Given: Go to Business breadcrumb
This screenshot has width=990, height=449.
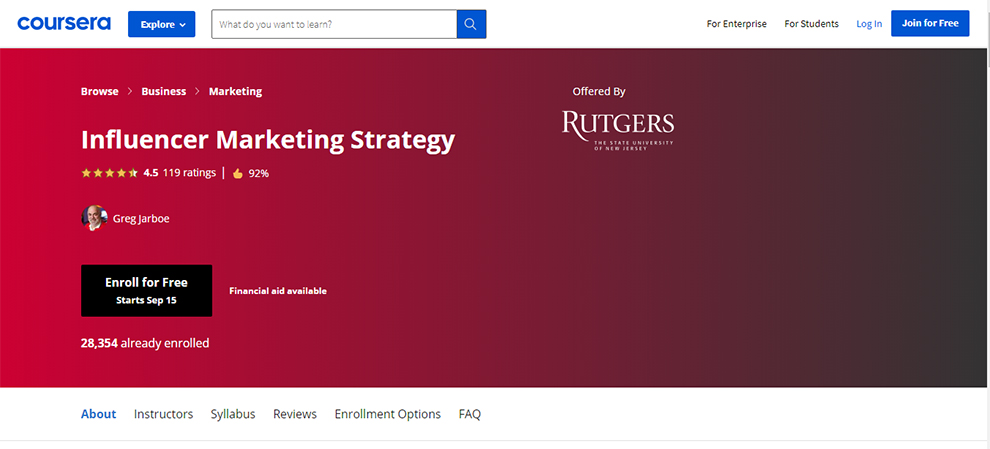Looking at the screenshot, I should coord(164,91).
